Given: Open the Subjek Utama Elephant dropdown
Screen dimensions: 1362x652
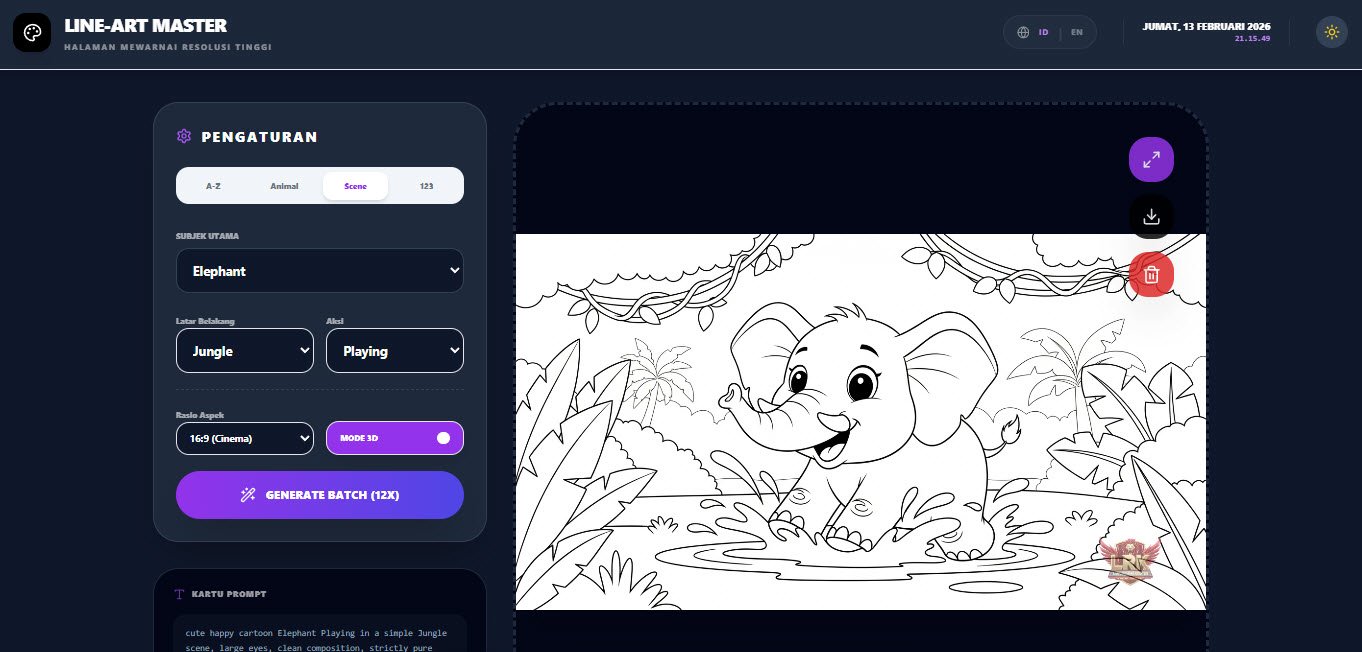Looking at the screenshot, I should pos(320,271).
